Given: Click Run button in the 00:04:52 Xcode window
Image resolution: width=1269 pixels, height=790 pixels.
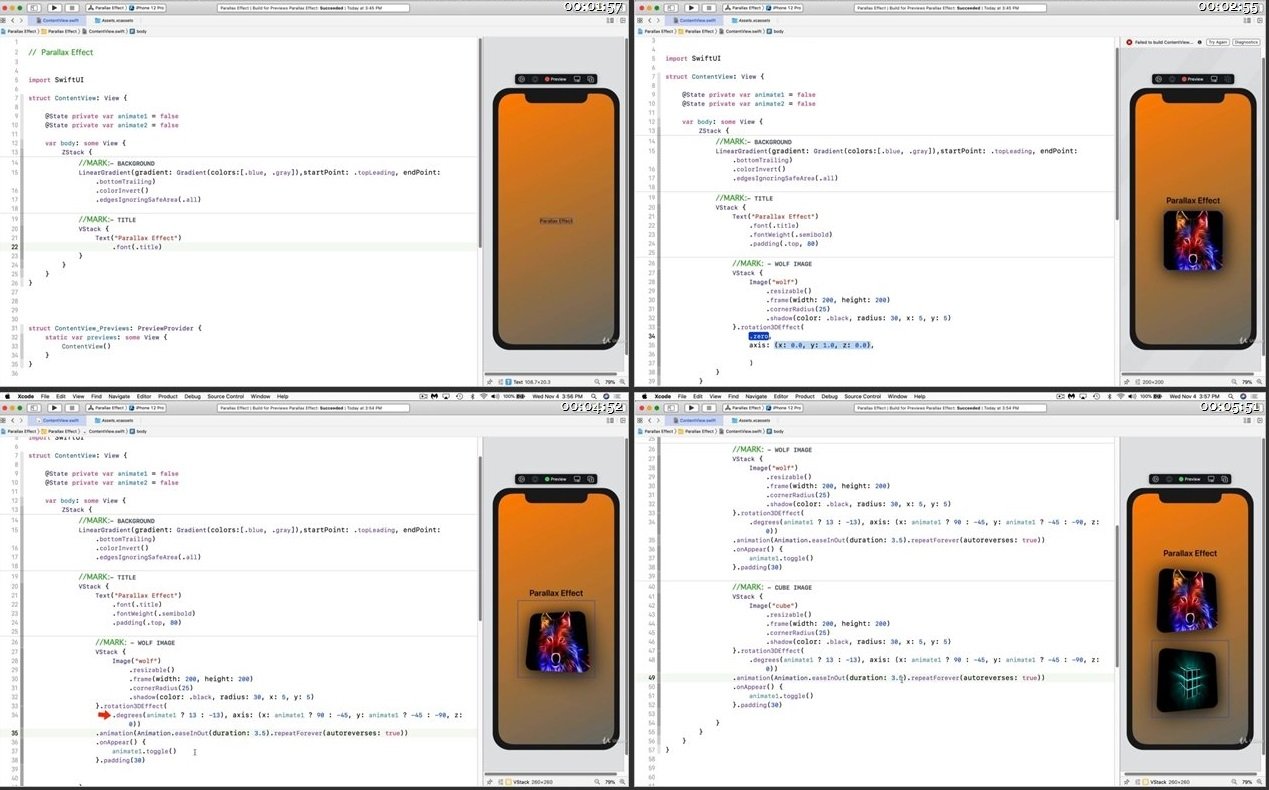Looking at the screenshot, I should coord(54,407).
